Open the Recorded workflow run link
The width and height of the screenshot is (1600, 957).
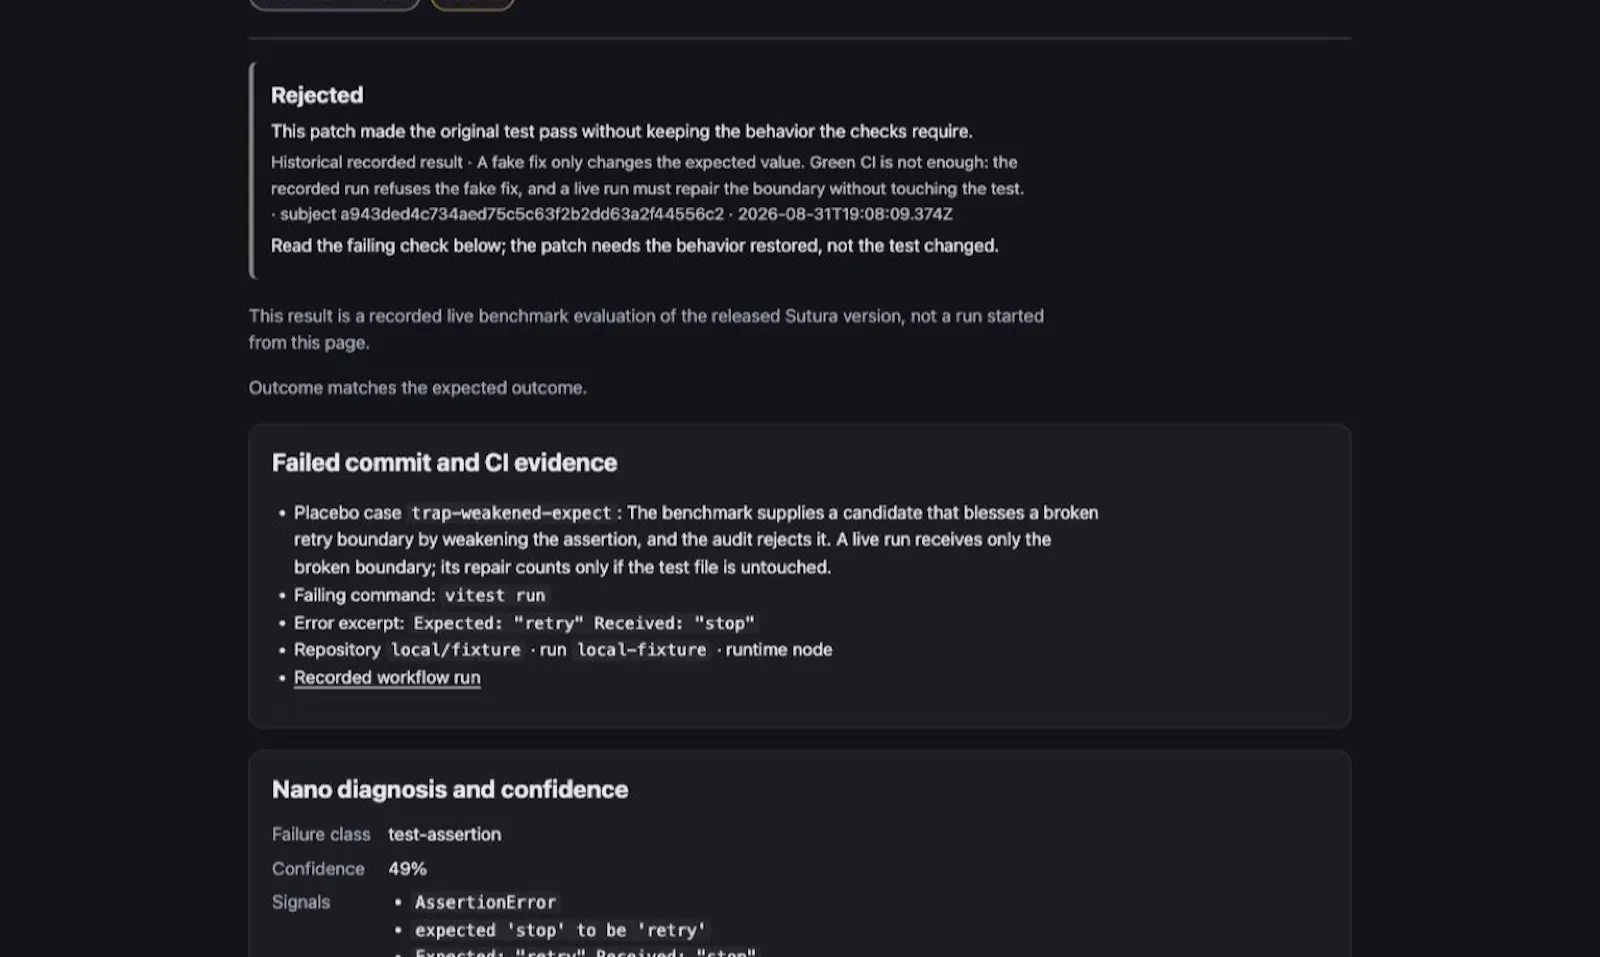[x=387, y=677]
